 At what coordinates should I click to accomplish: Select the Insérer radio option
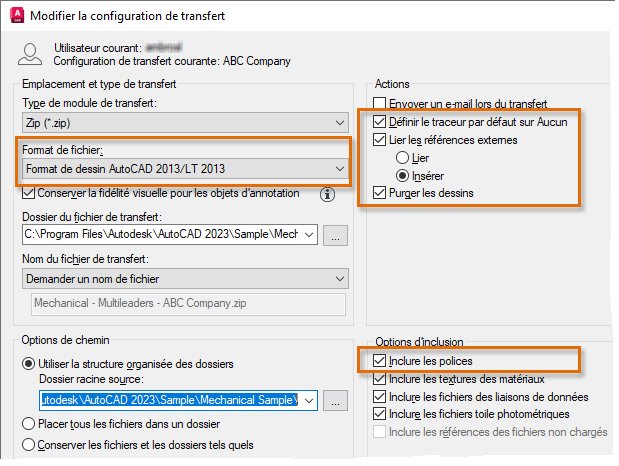403,175
